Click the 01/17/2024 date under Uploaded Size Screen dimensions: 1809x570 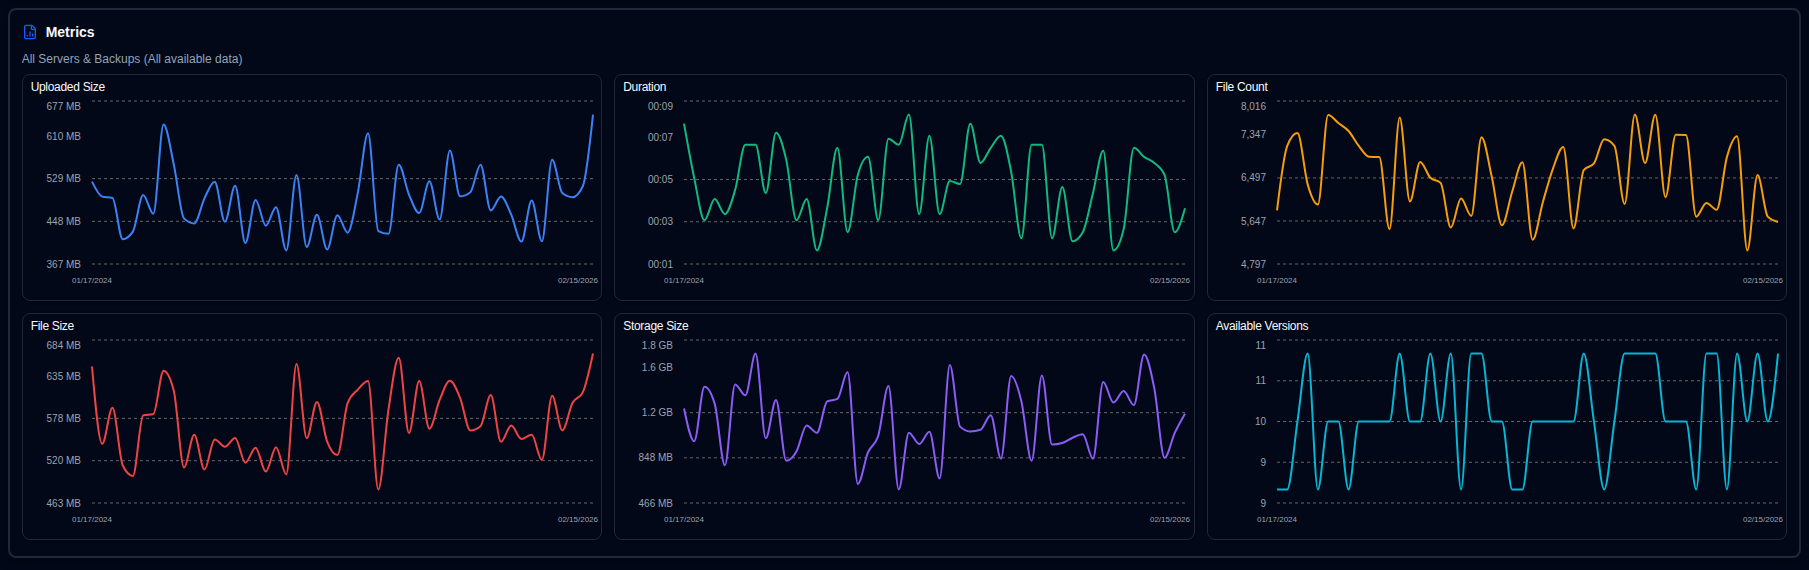92,281
